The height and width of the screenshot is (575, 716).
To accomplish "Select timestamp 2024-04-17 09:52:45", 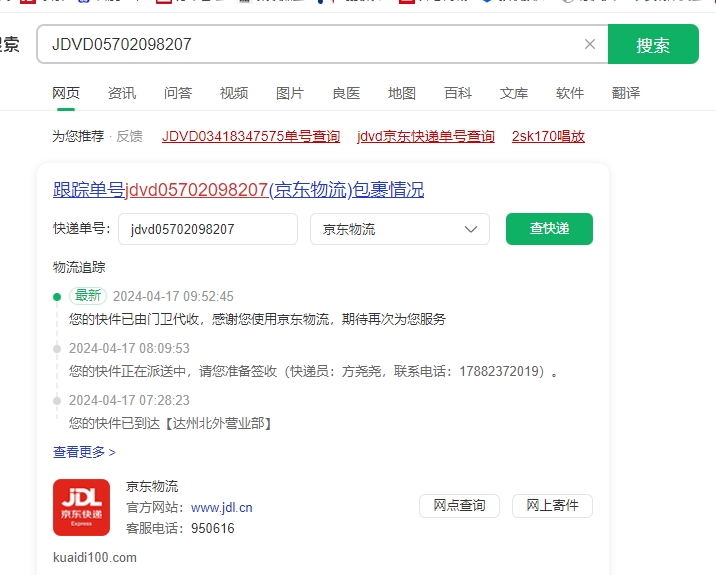I will [x=173, y=296].
